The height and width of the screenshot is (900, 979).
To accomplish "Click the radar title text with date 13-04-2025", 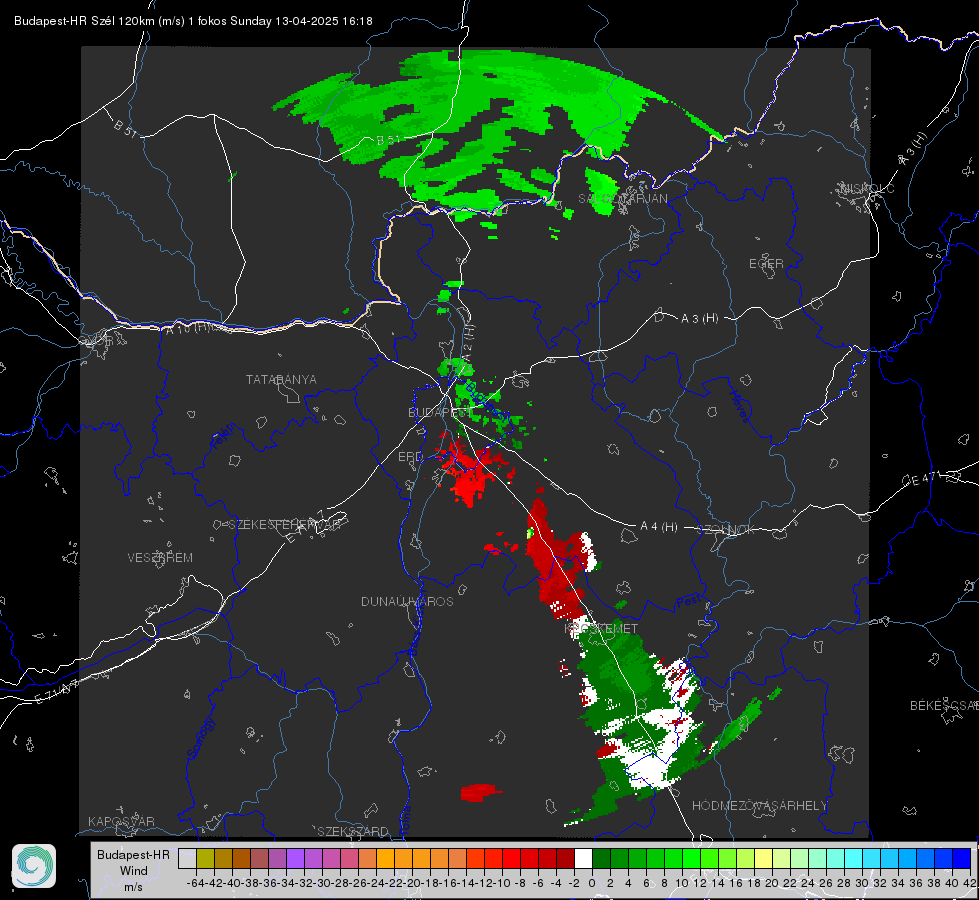I will (193, 21).
